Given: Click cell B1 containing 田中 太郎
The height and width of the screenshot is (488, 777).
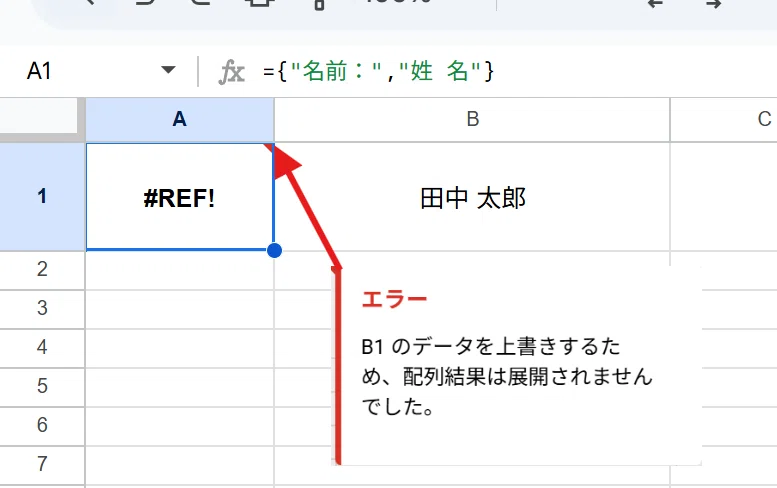Looking at the screenshot, I should coord(472,198).
